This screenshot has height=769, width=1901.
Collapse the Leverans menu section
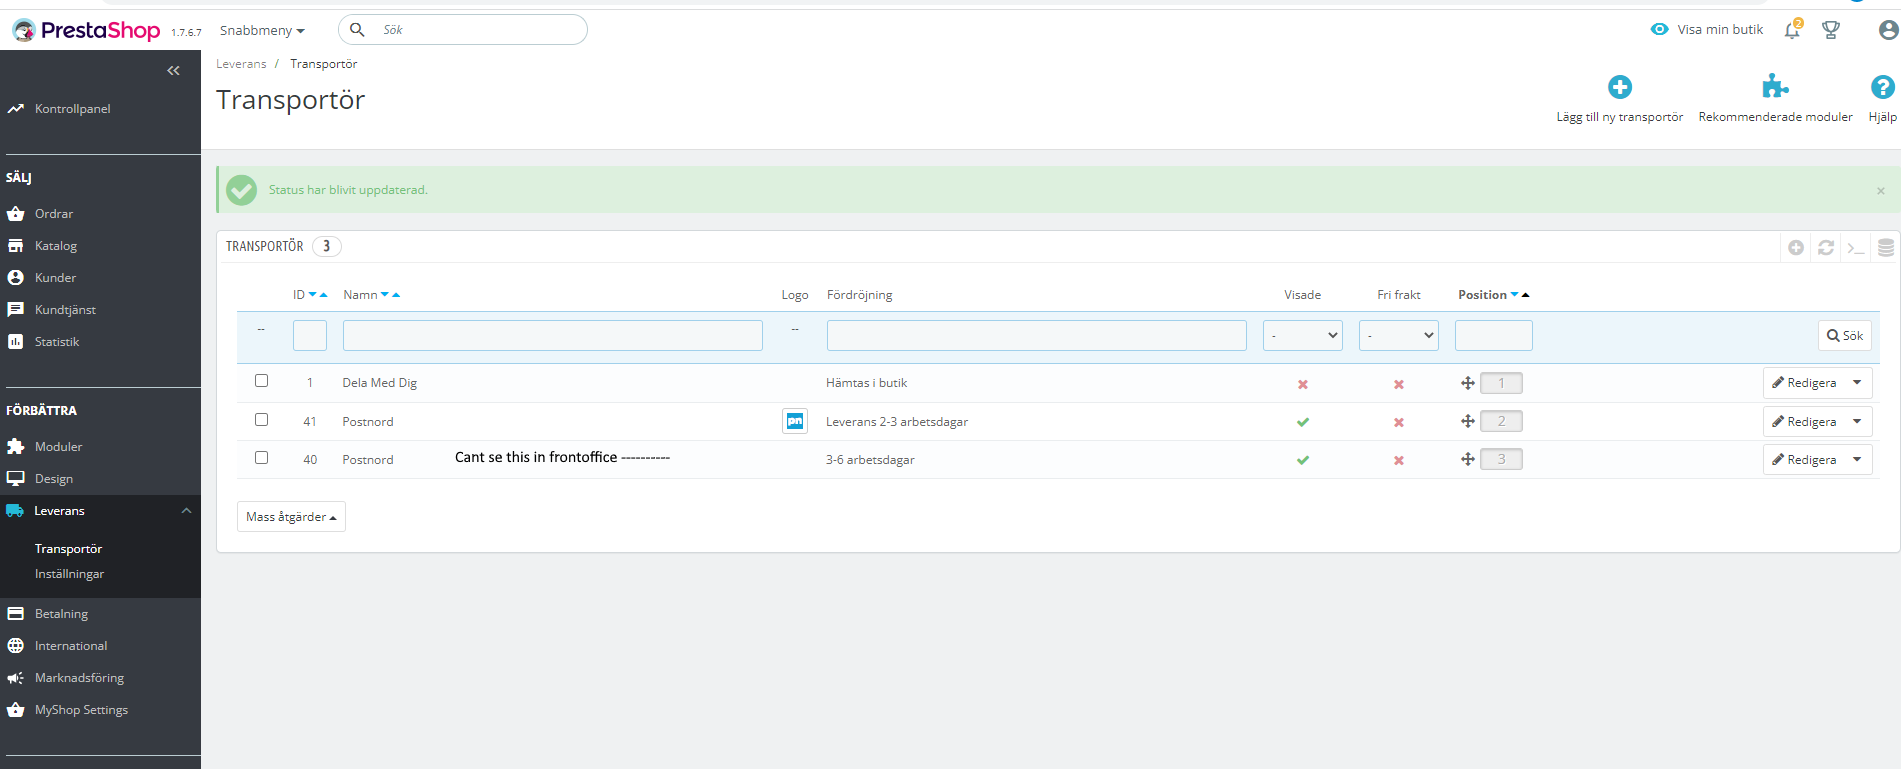[186, 511]
